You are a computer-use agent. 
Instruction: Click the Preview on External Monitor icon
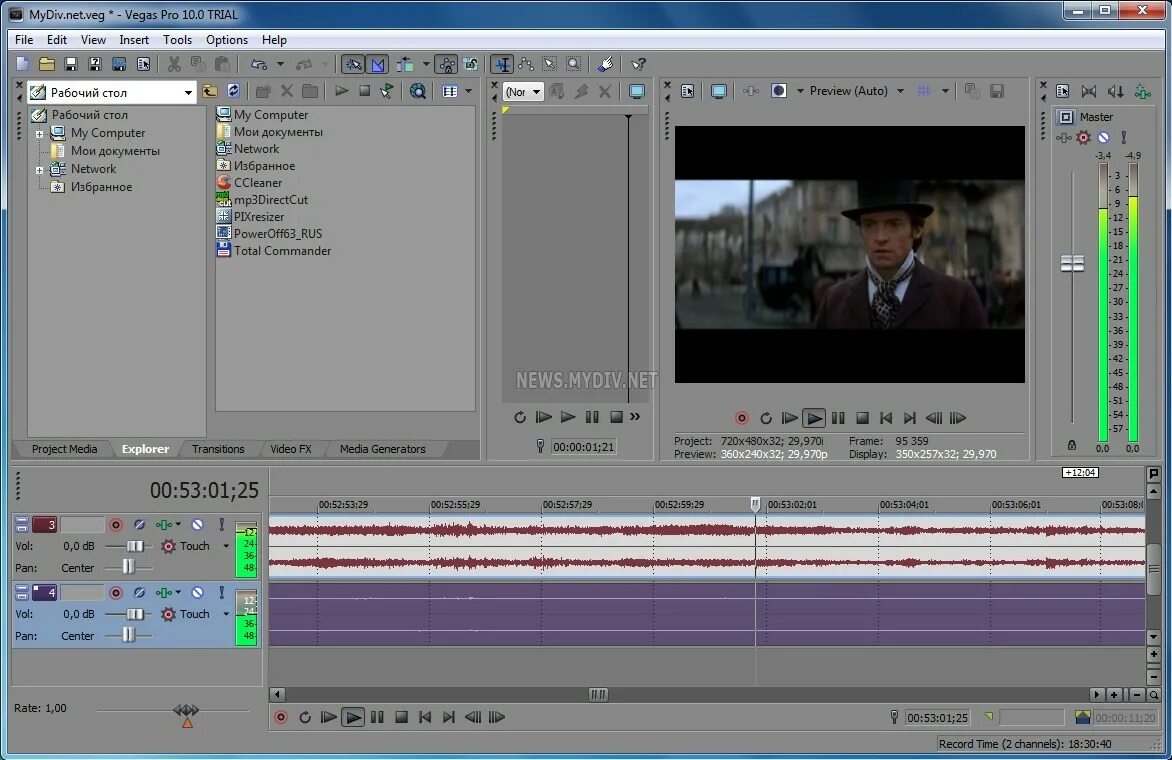point(718,91)
